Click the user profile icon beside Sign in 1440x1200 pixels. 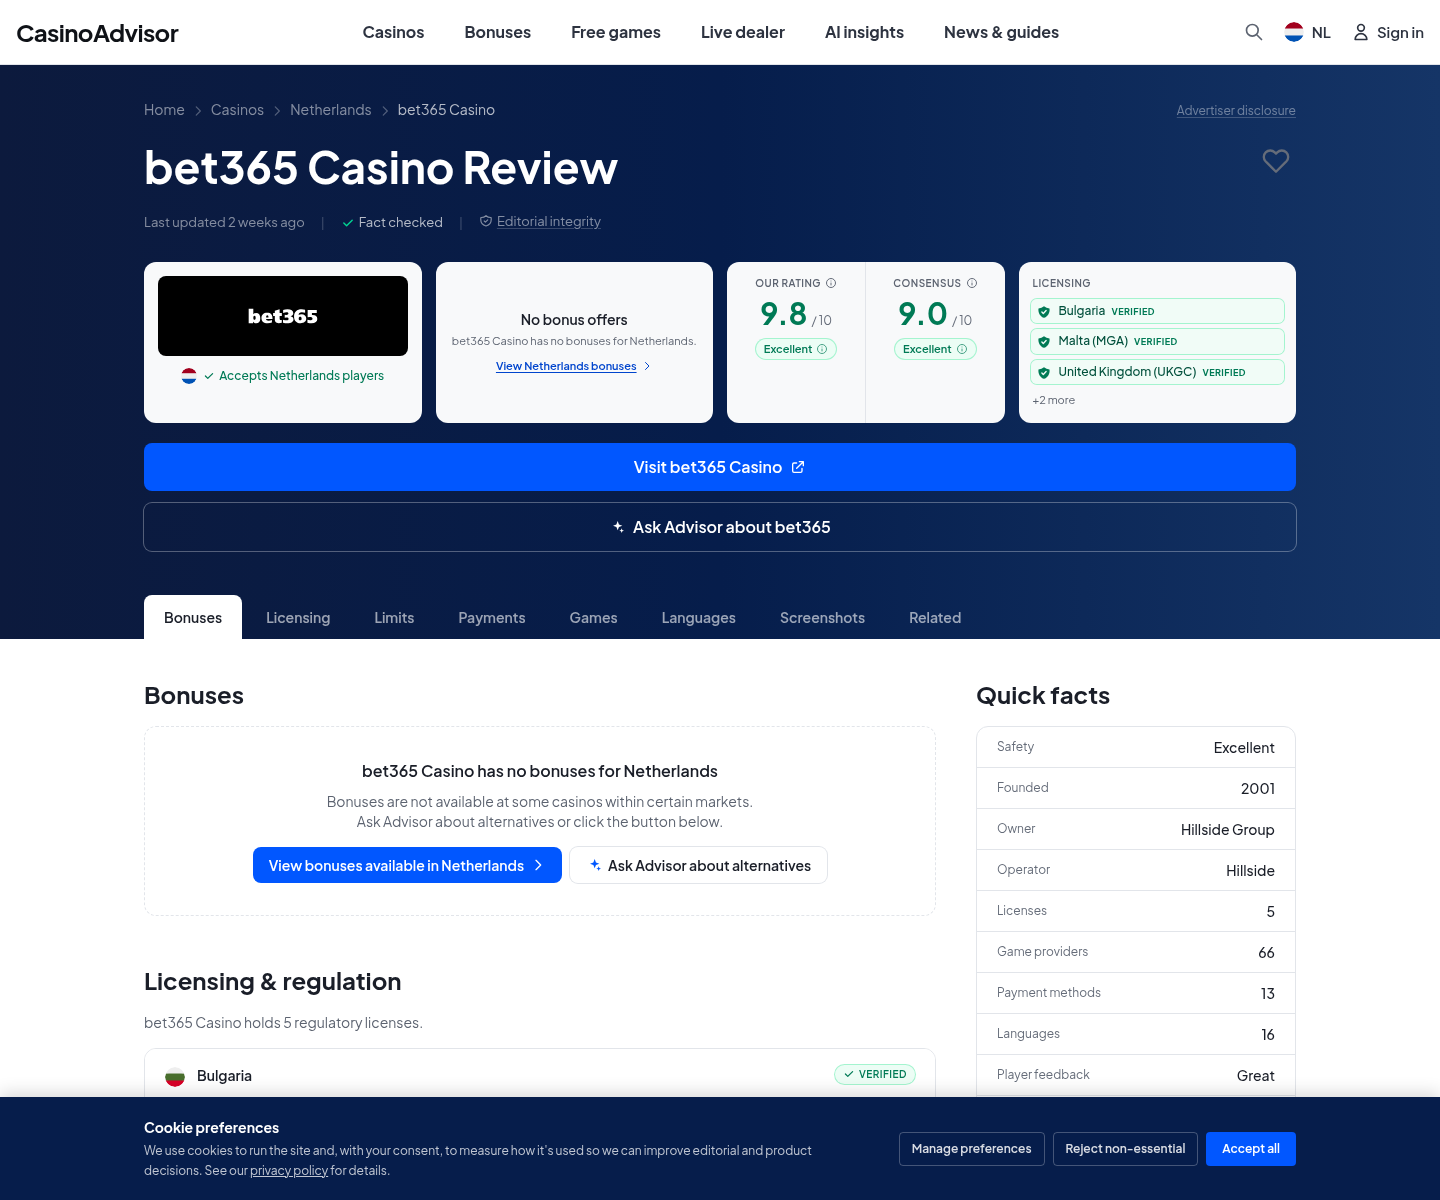click(x=1361, y=32)
